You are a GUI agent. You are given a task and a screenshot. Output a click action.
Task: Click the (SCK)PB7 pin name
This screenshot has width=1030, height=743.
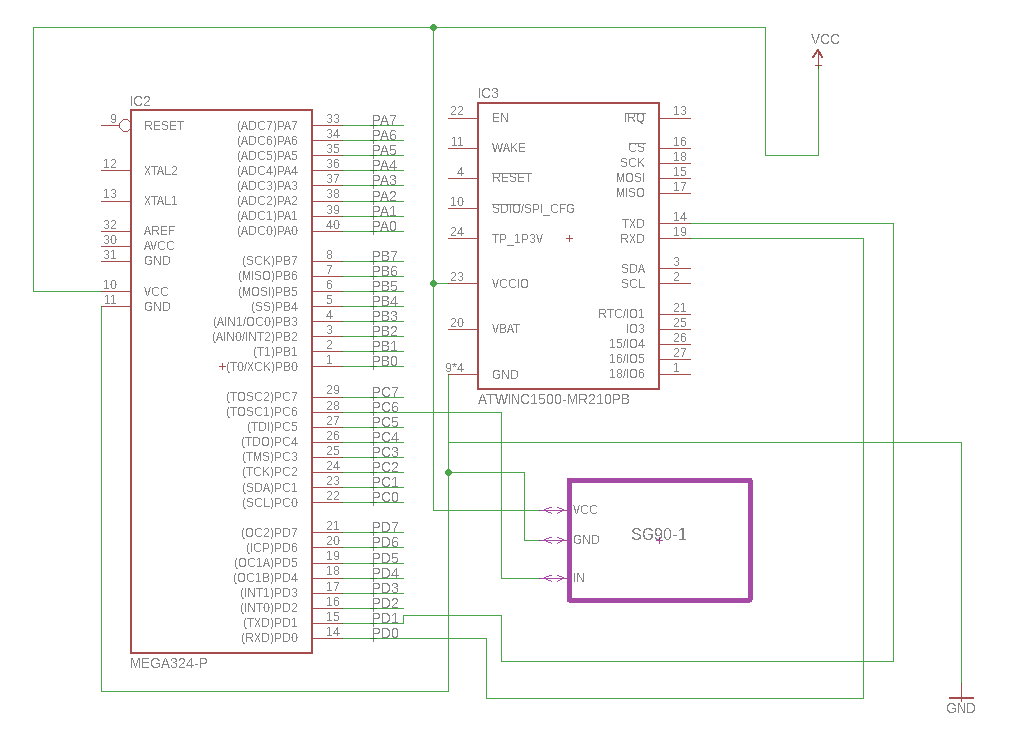(x=270, y=261)
